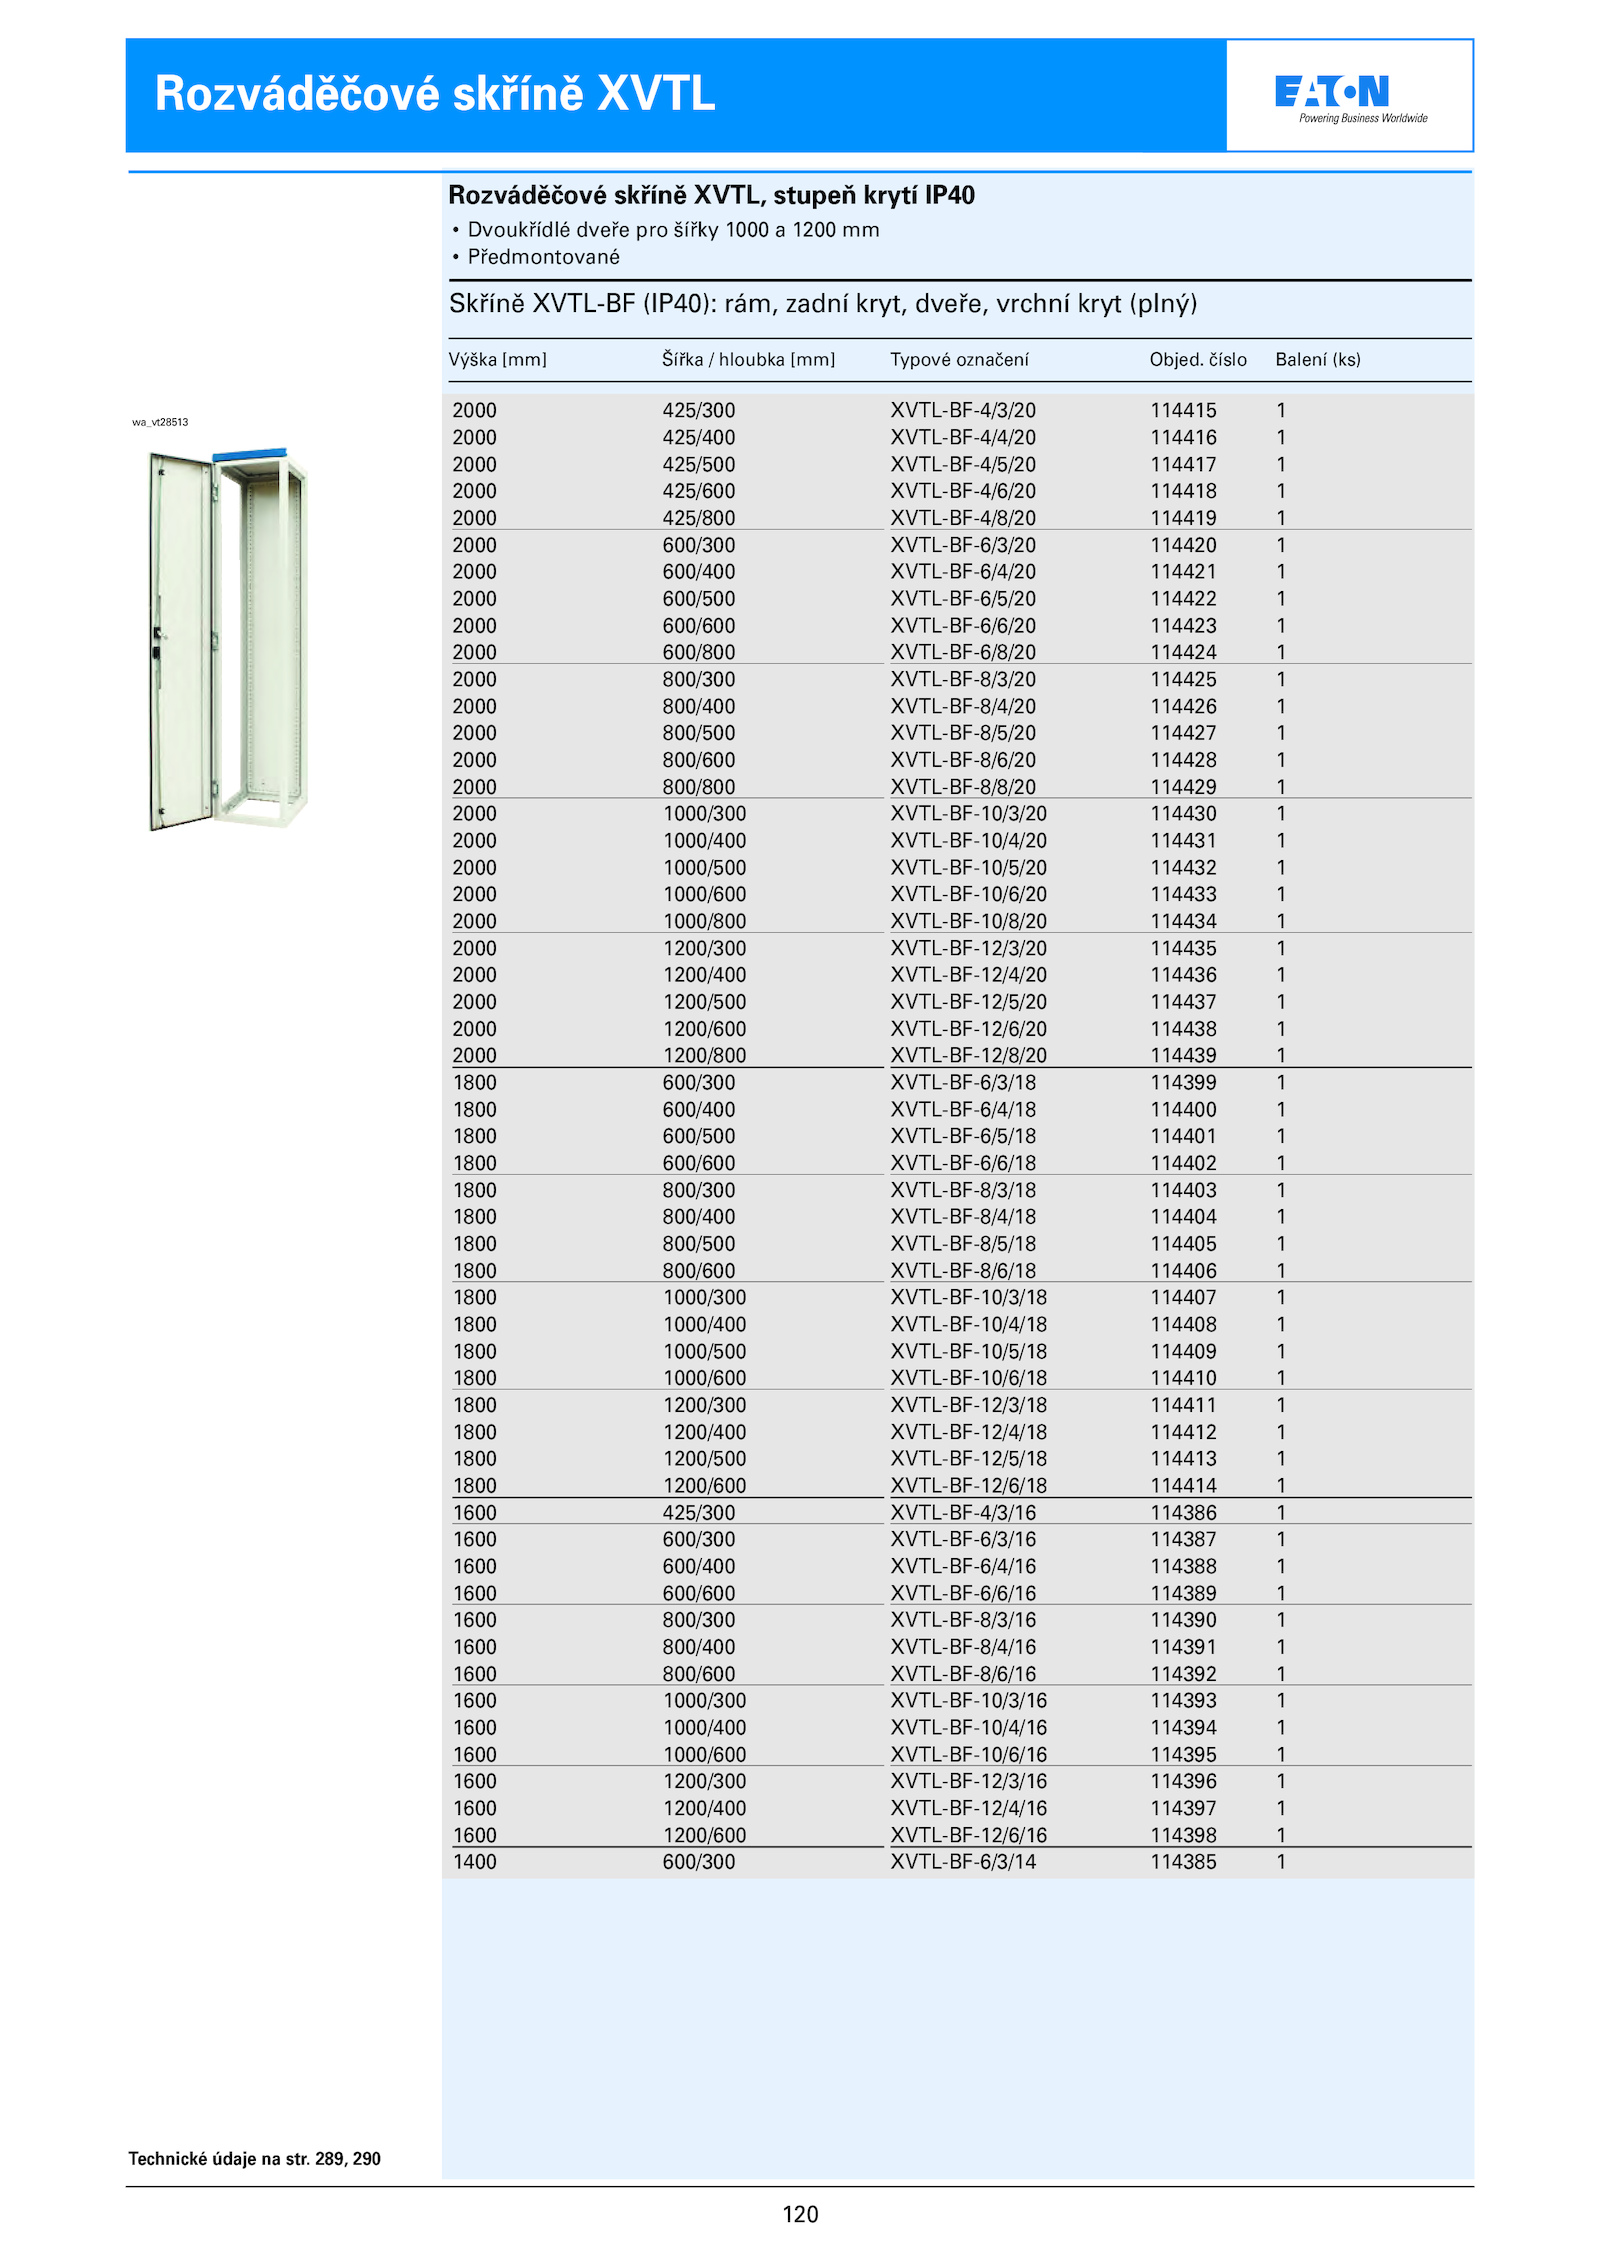Click dimension '425/300' in the XVTL-BF-4/3/20 row
The height and width of the screenshot is (2263, 1600).
click(698, 411)
